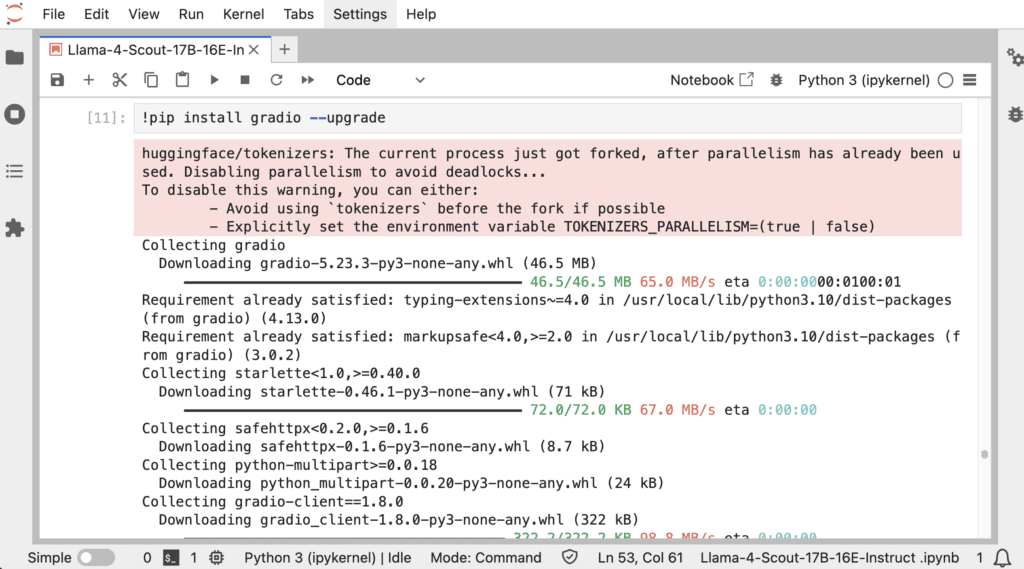Close the Llama-4-Scout notebook tab
The height and width of the screenshot is (569, 1024).
pyautogui.click(x=254, y=50)
